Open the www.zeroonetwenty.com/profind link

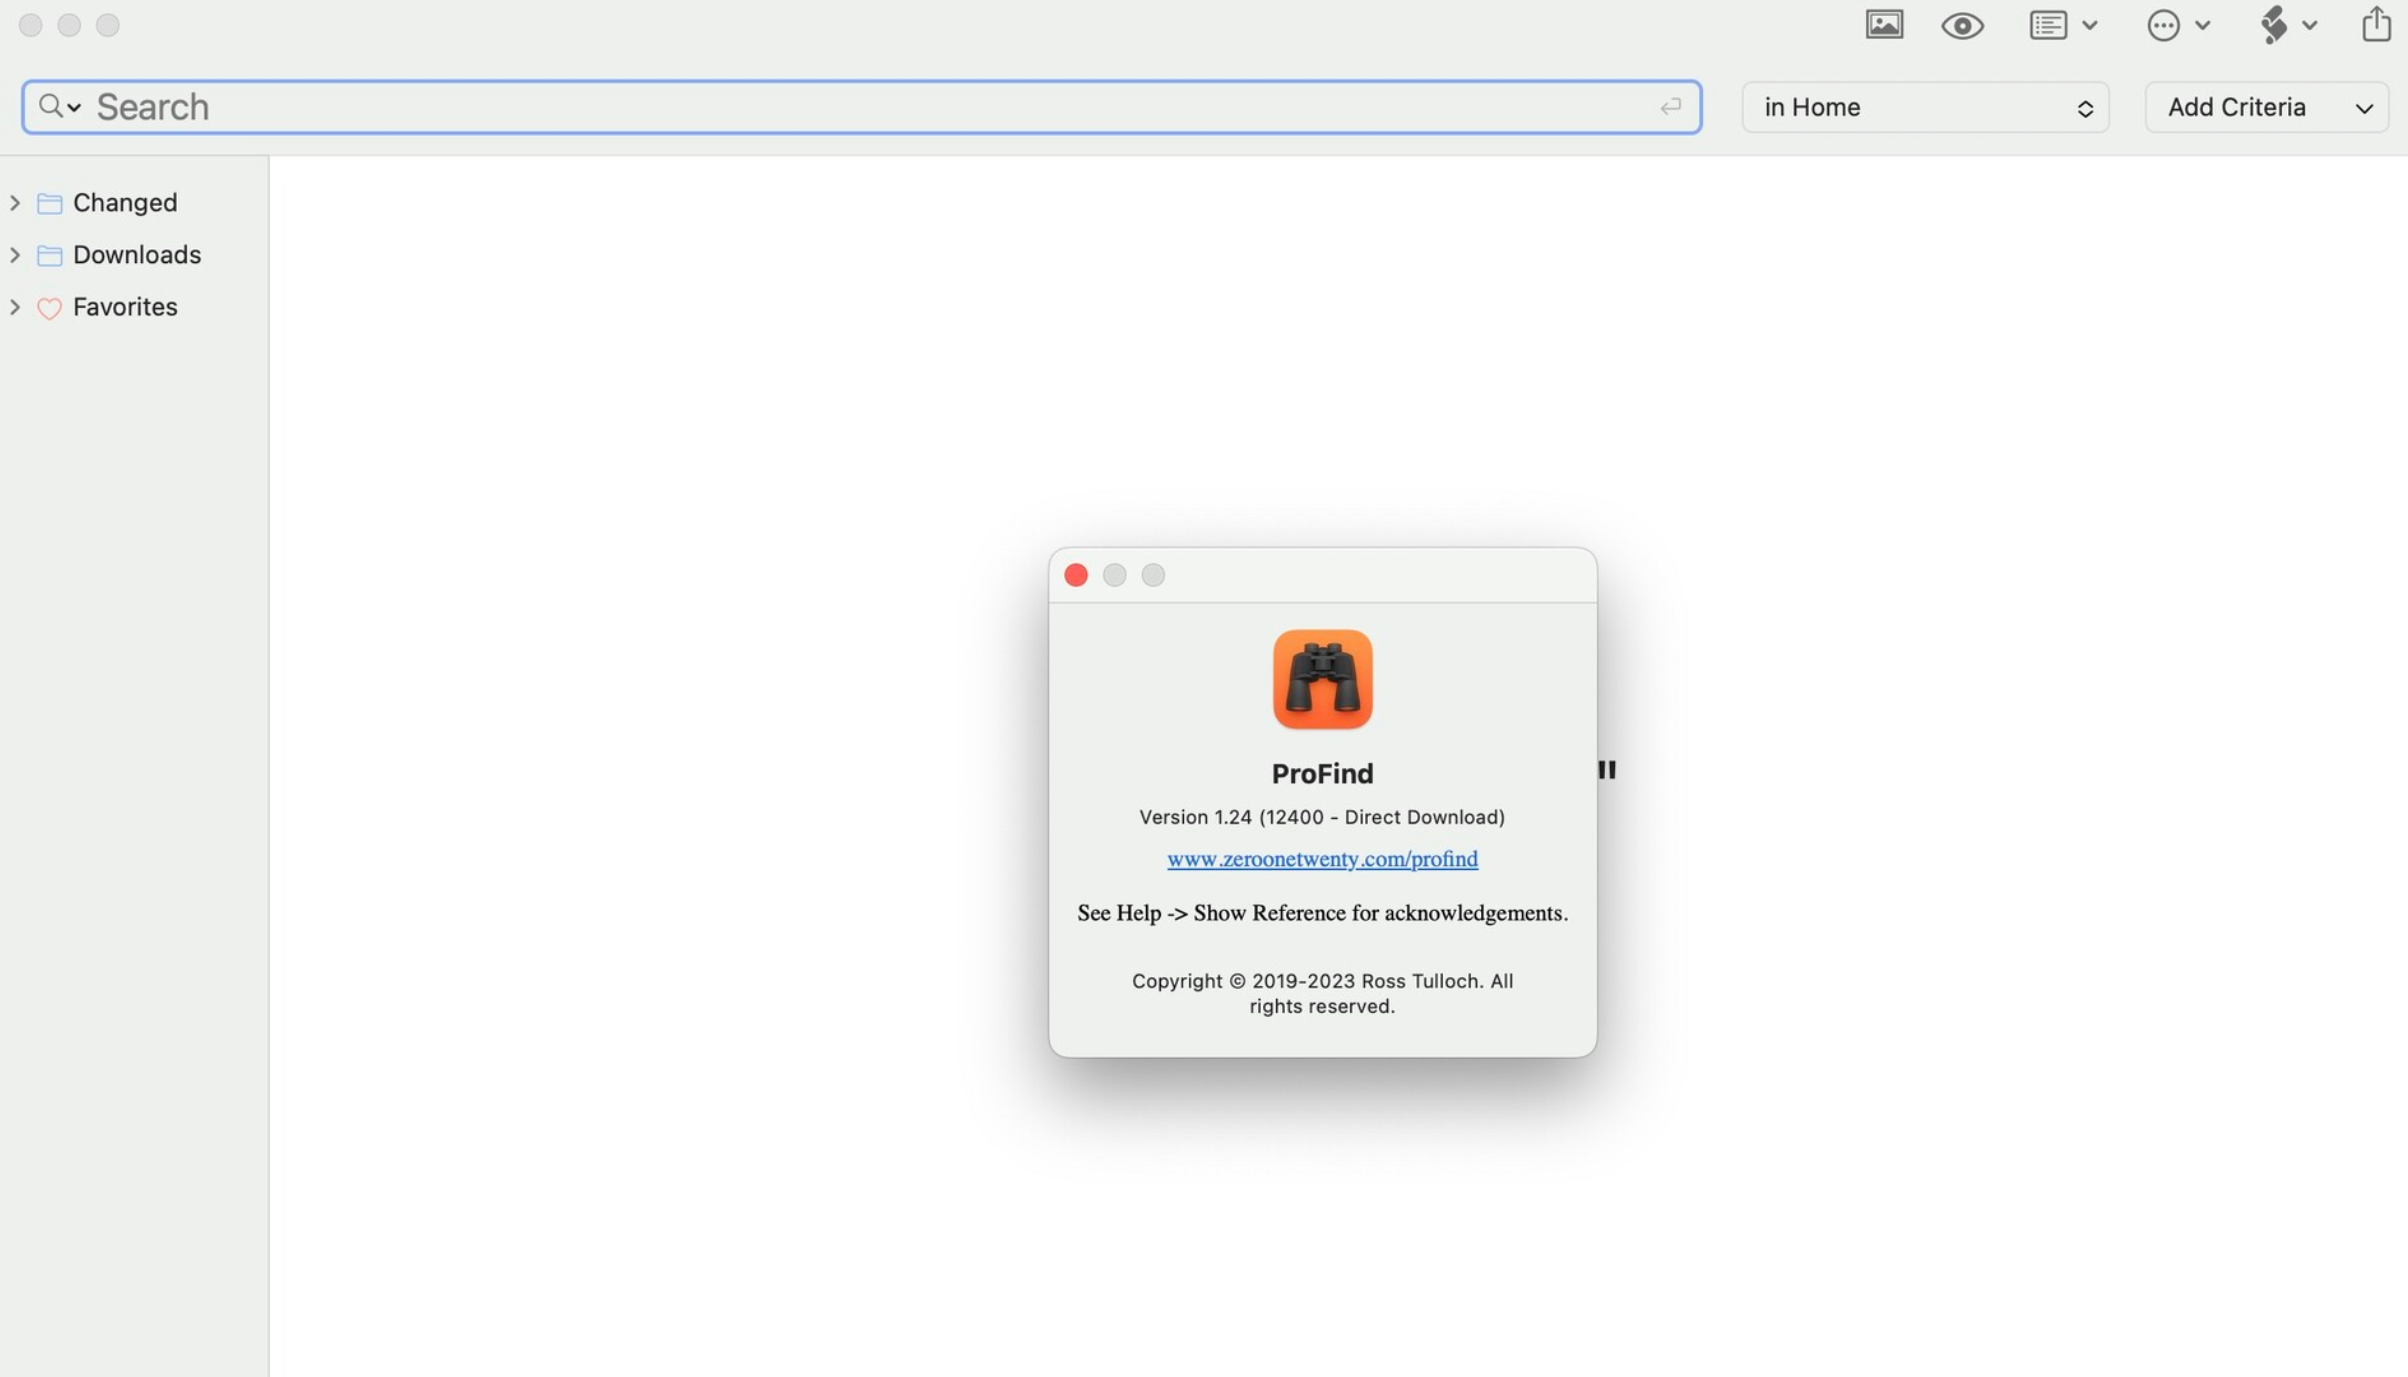click(x=1322, y=859)
